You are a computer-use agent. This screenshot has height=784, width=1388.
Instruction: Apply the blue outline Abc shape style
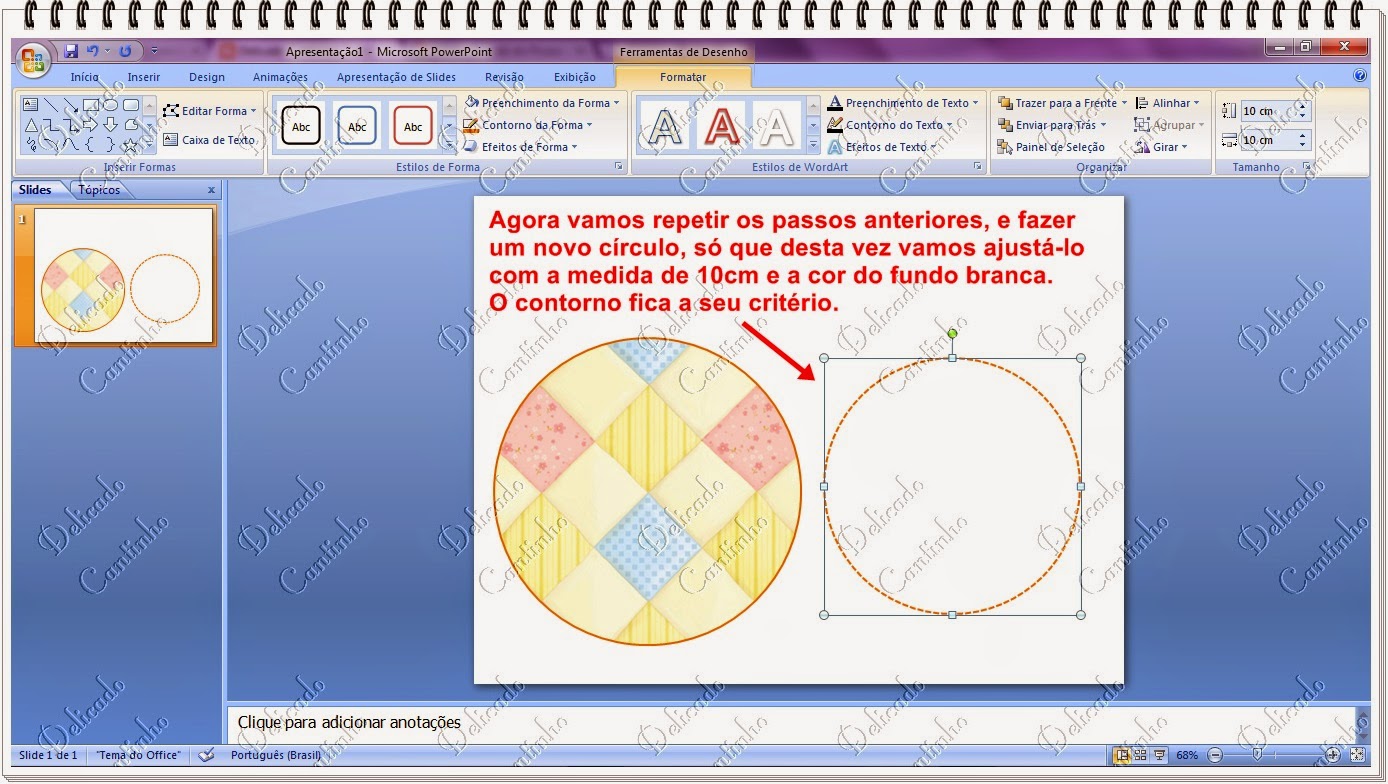tap(357, 126)
